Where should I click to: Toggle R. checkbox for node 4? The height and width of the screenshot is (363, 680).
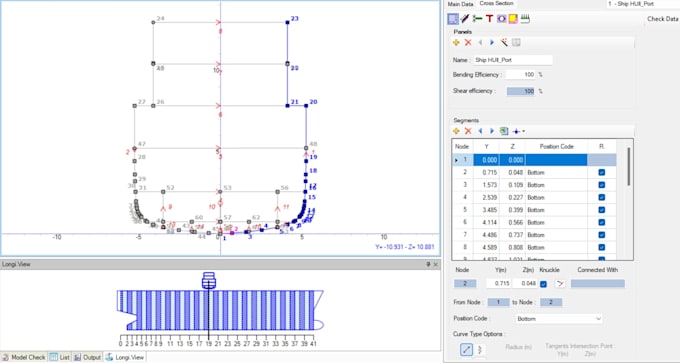click(602, 197)
